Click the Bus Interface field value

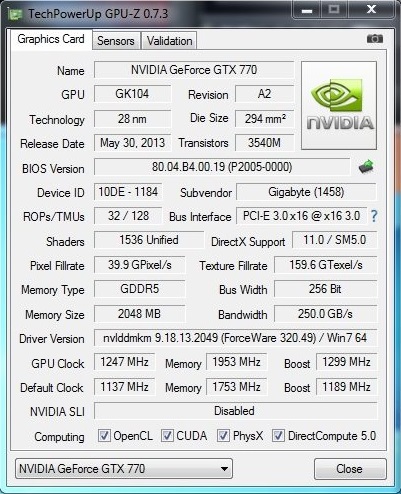pyautogui.click(x=302, y=216)
